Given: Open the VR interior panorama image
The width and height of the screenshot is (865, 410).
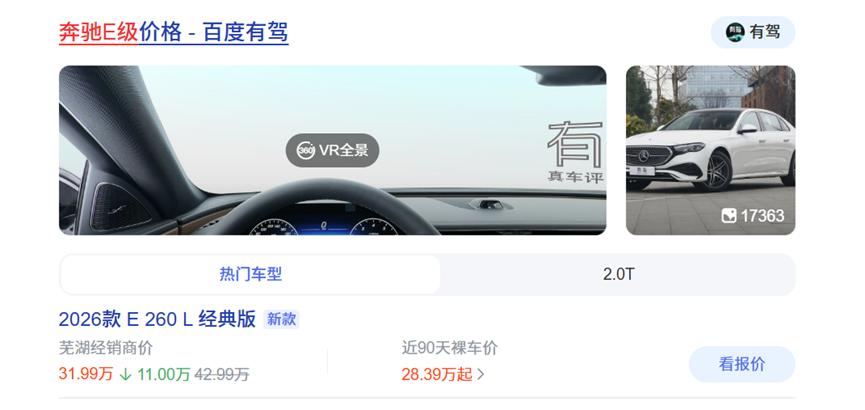Looking at the screenshot, I should [333, 150].
